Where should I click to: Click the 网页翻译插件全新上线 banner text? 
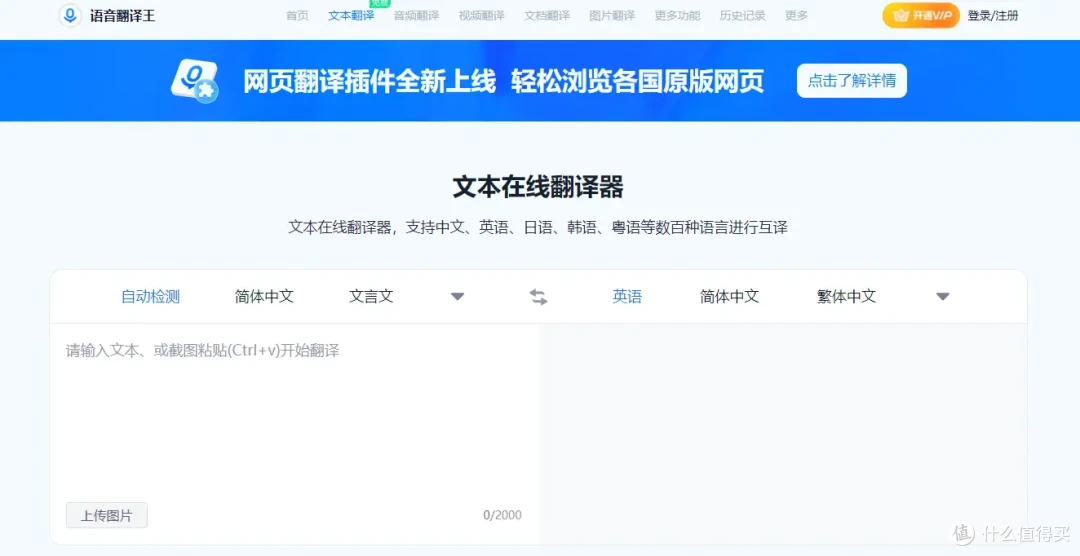pyautogui.click(x=369, y=81)
